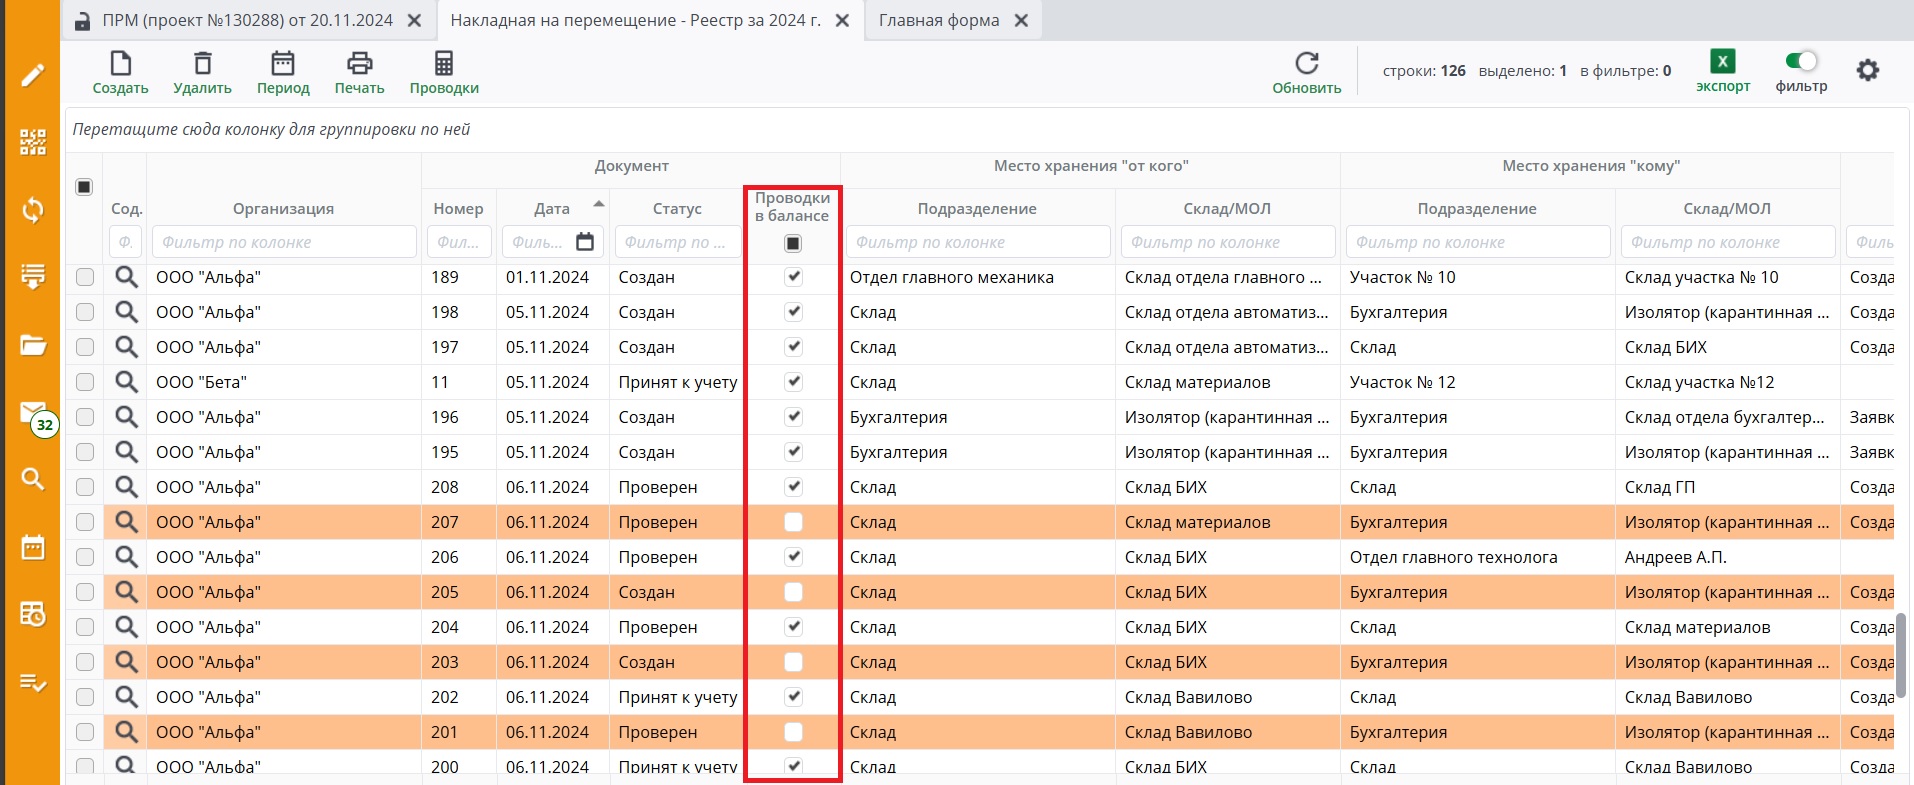Check Проводки в балансе for document 207
This screenshot has width=1914, height=785.
(x=793, y=522)
